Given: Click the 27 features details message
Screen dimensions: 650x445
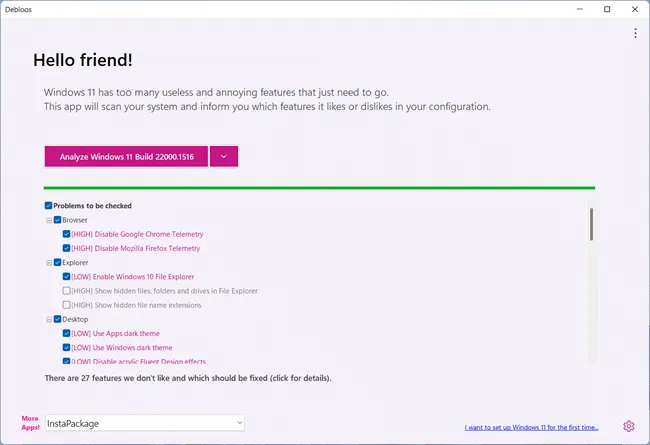Looking at the screenshot, I should (x=188, y=379).
